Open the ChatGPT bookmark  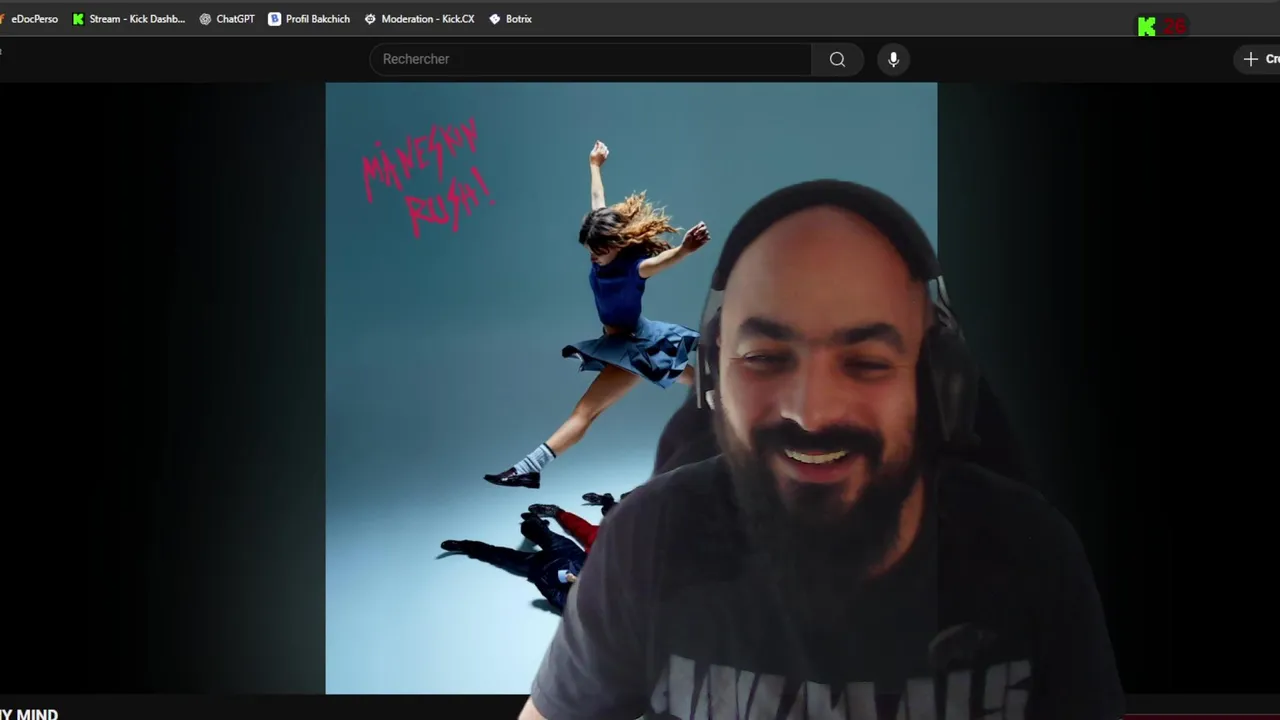click(227, 19)
